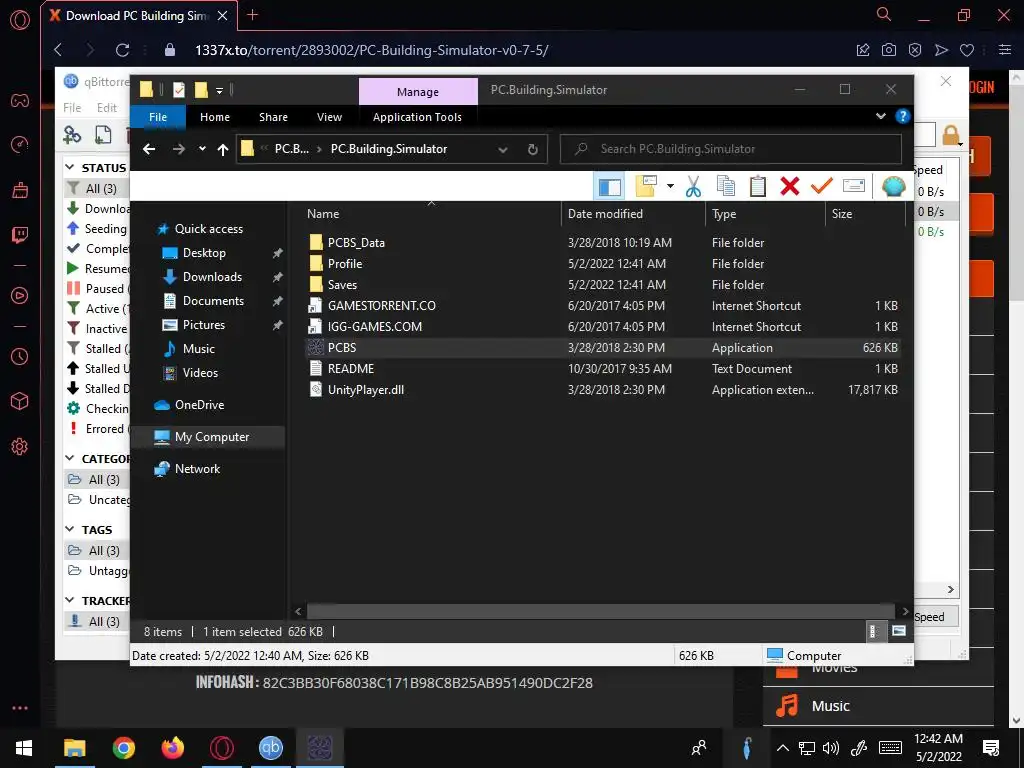The height and width of the screenshot is (768, 1024).
Task: Open qBittorrent Edit menu
Action: [106, 108]
